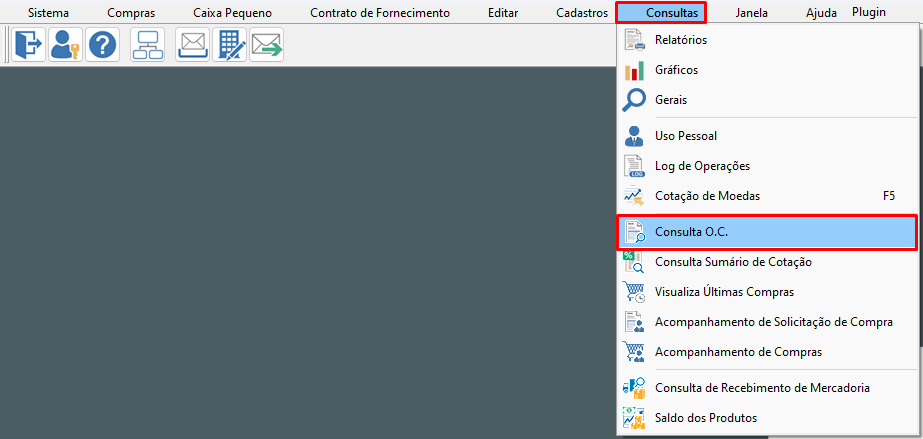Open the Janela menu
Viewport: 923px width, 439px height.
[752, 13]
